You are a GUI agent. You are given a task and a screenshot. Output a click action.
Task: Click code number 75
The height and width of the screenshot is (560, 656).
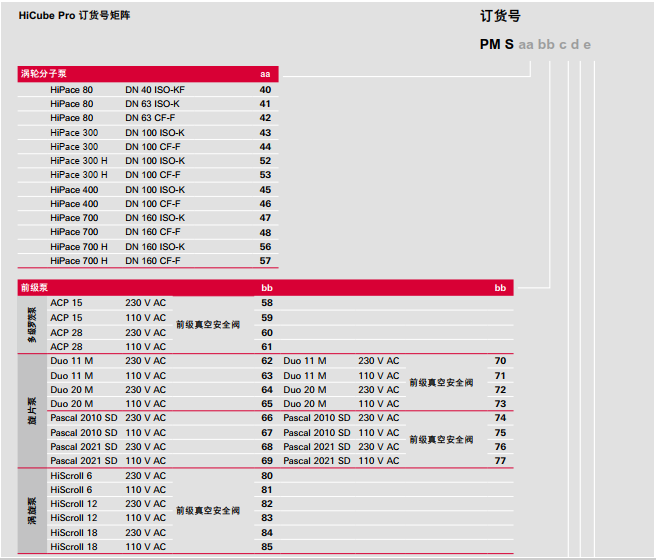pos(500,433)
